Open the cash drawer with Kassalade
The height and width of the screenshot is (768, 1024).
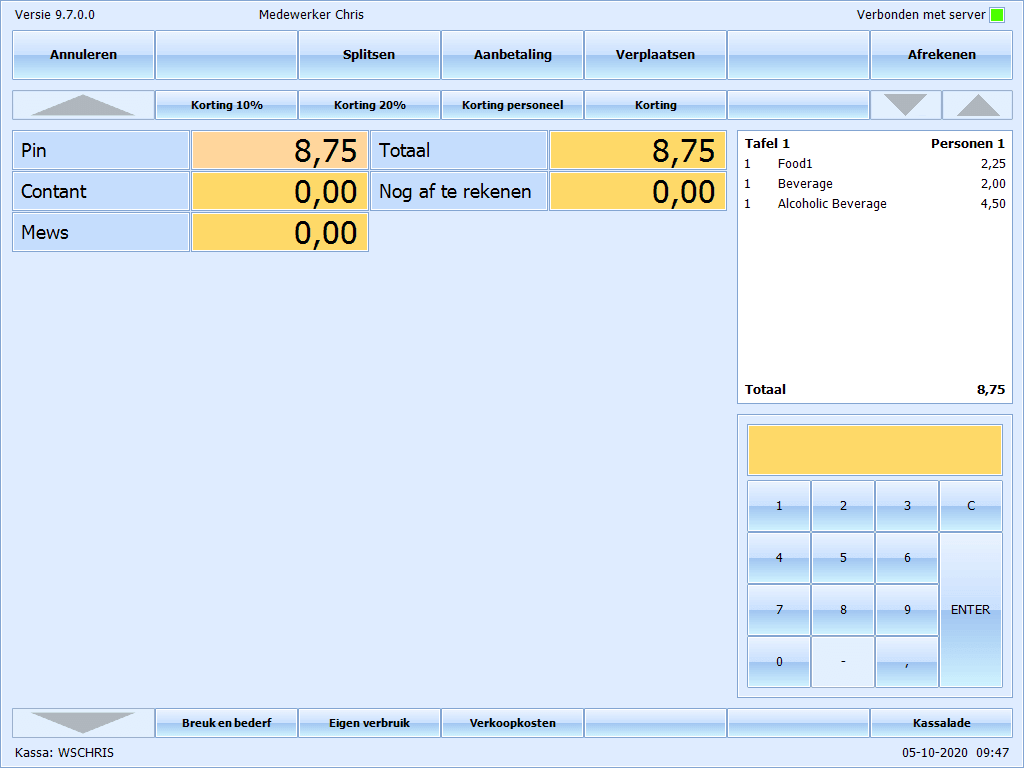tap(941, 723)
